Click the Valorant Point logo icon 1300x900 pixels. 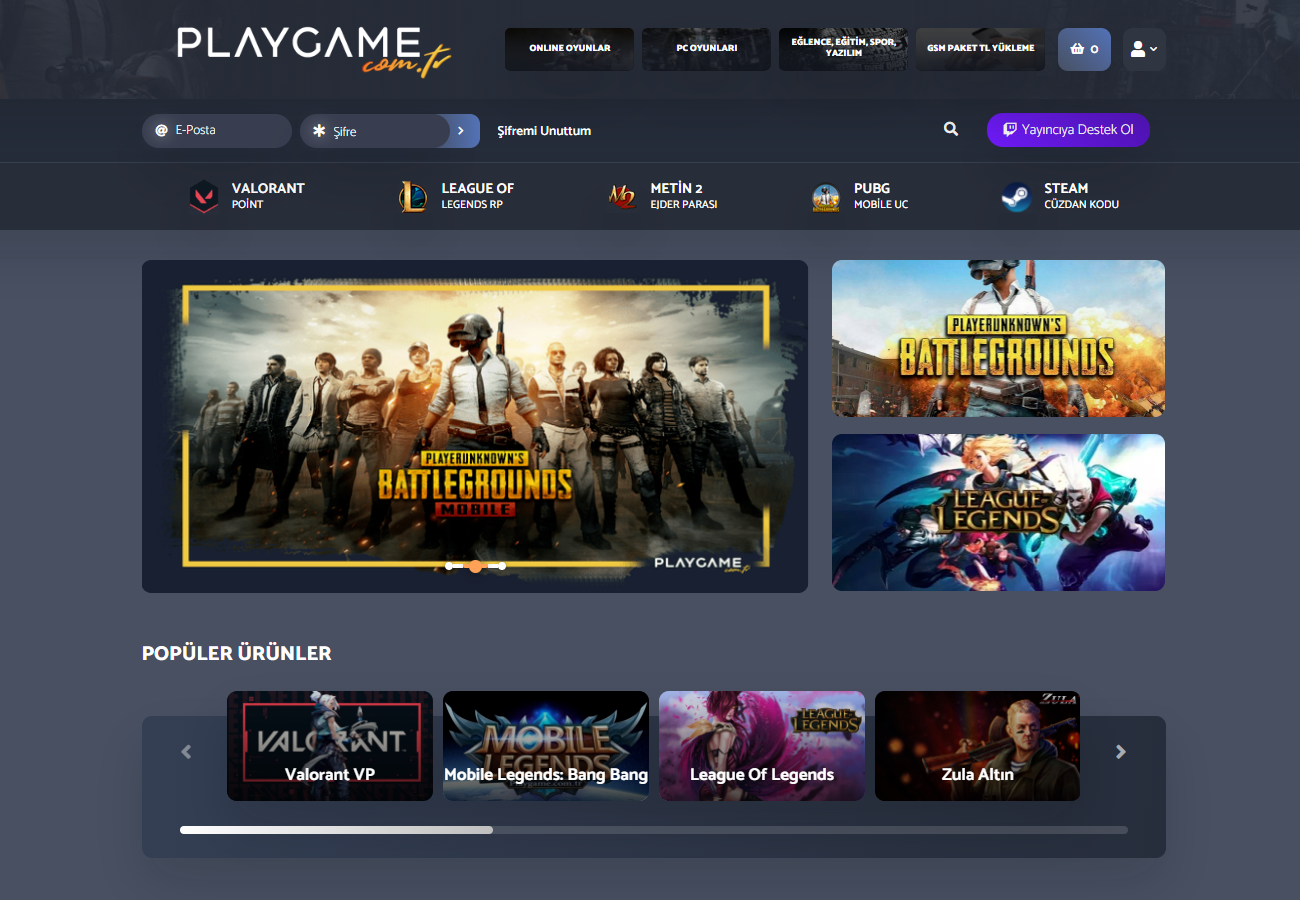[204, 197]
